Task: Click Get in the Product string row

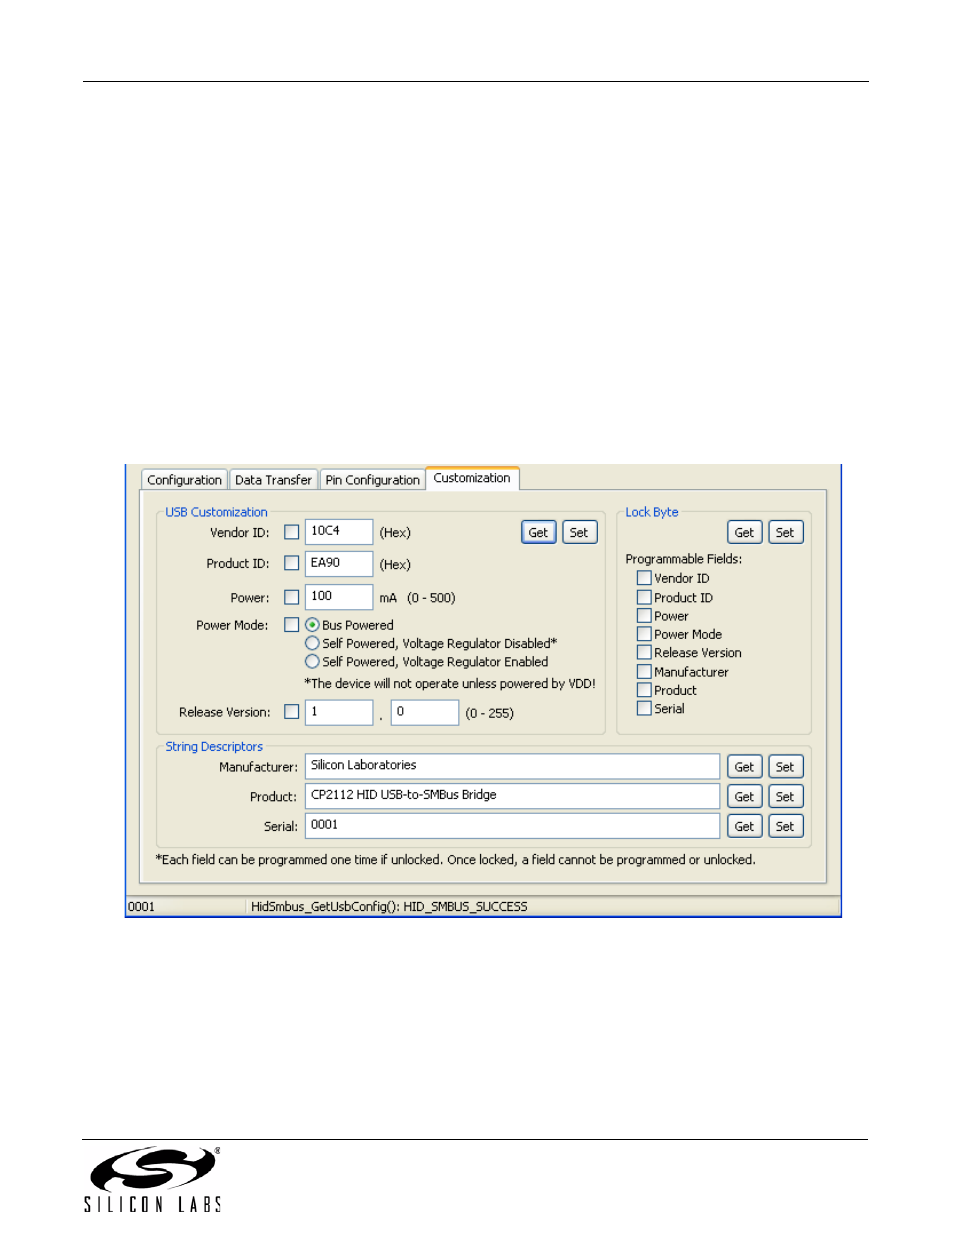Action: point(744,797)
